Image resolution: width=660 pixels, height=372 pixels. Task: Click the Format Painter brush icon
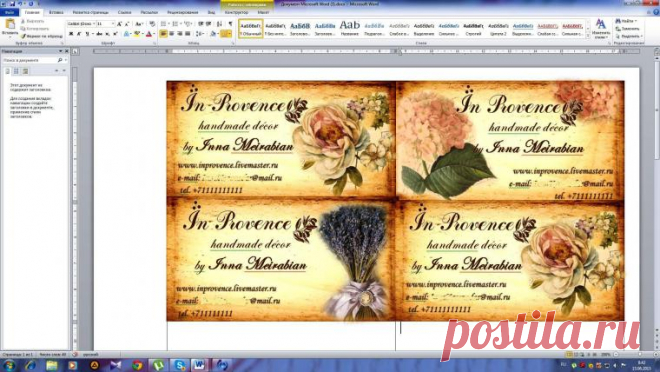click(x=24, y=36)
